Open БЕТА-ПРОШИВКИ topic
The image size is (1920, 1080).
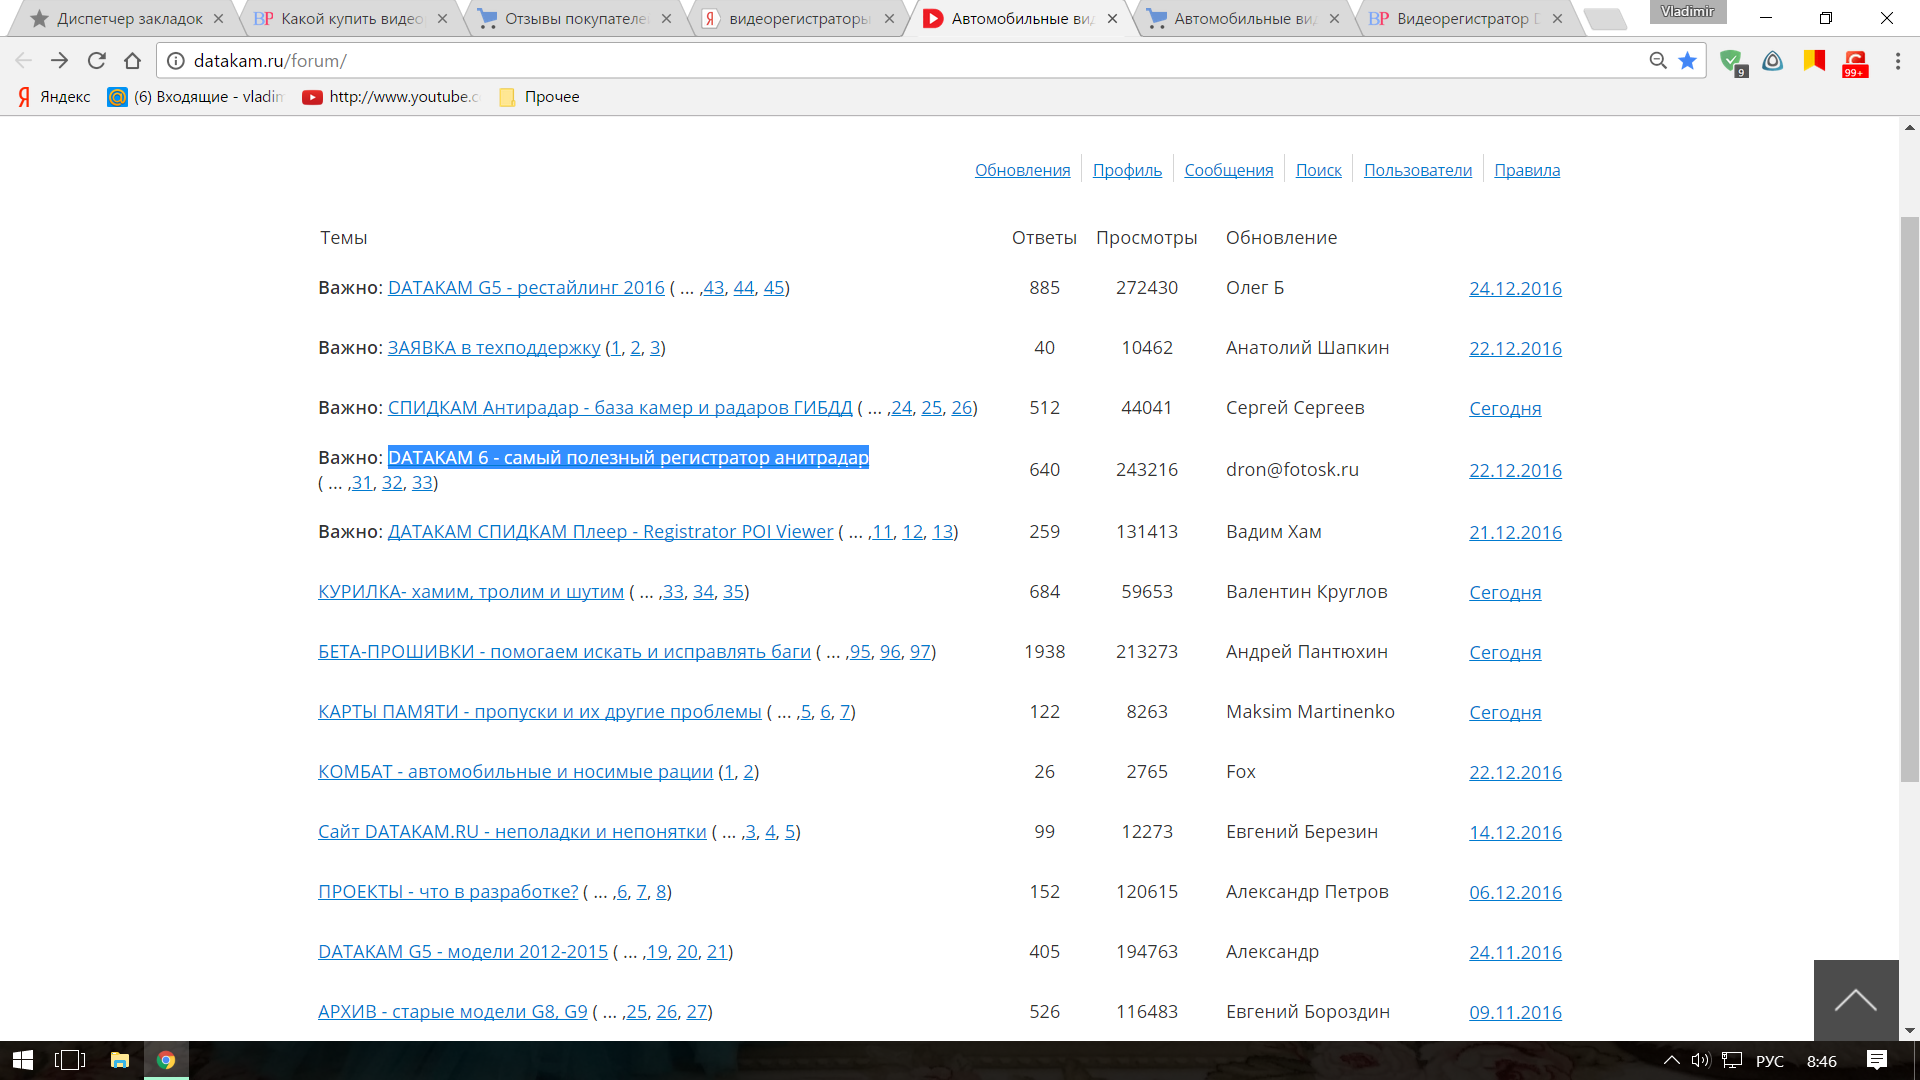564,652
